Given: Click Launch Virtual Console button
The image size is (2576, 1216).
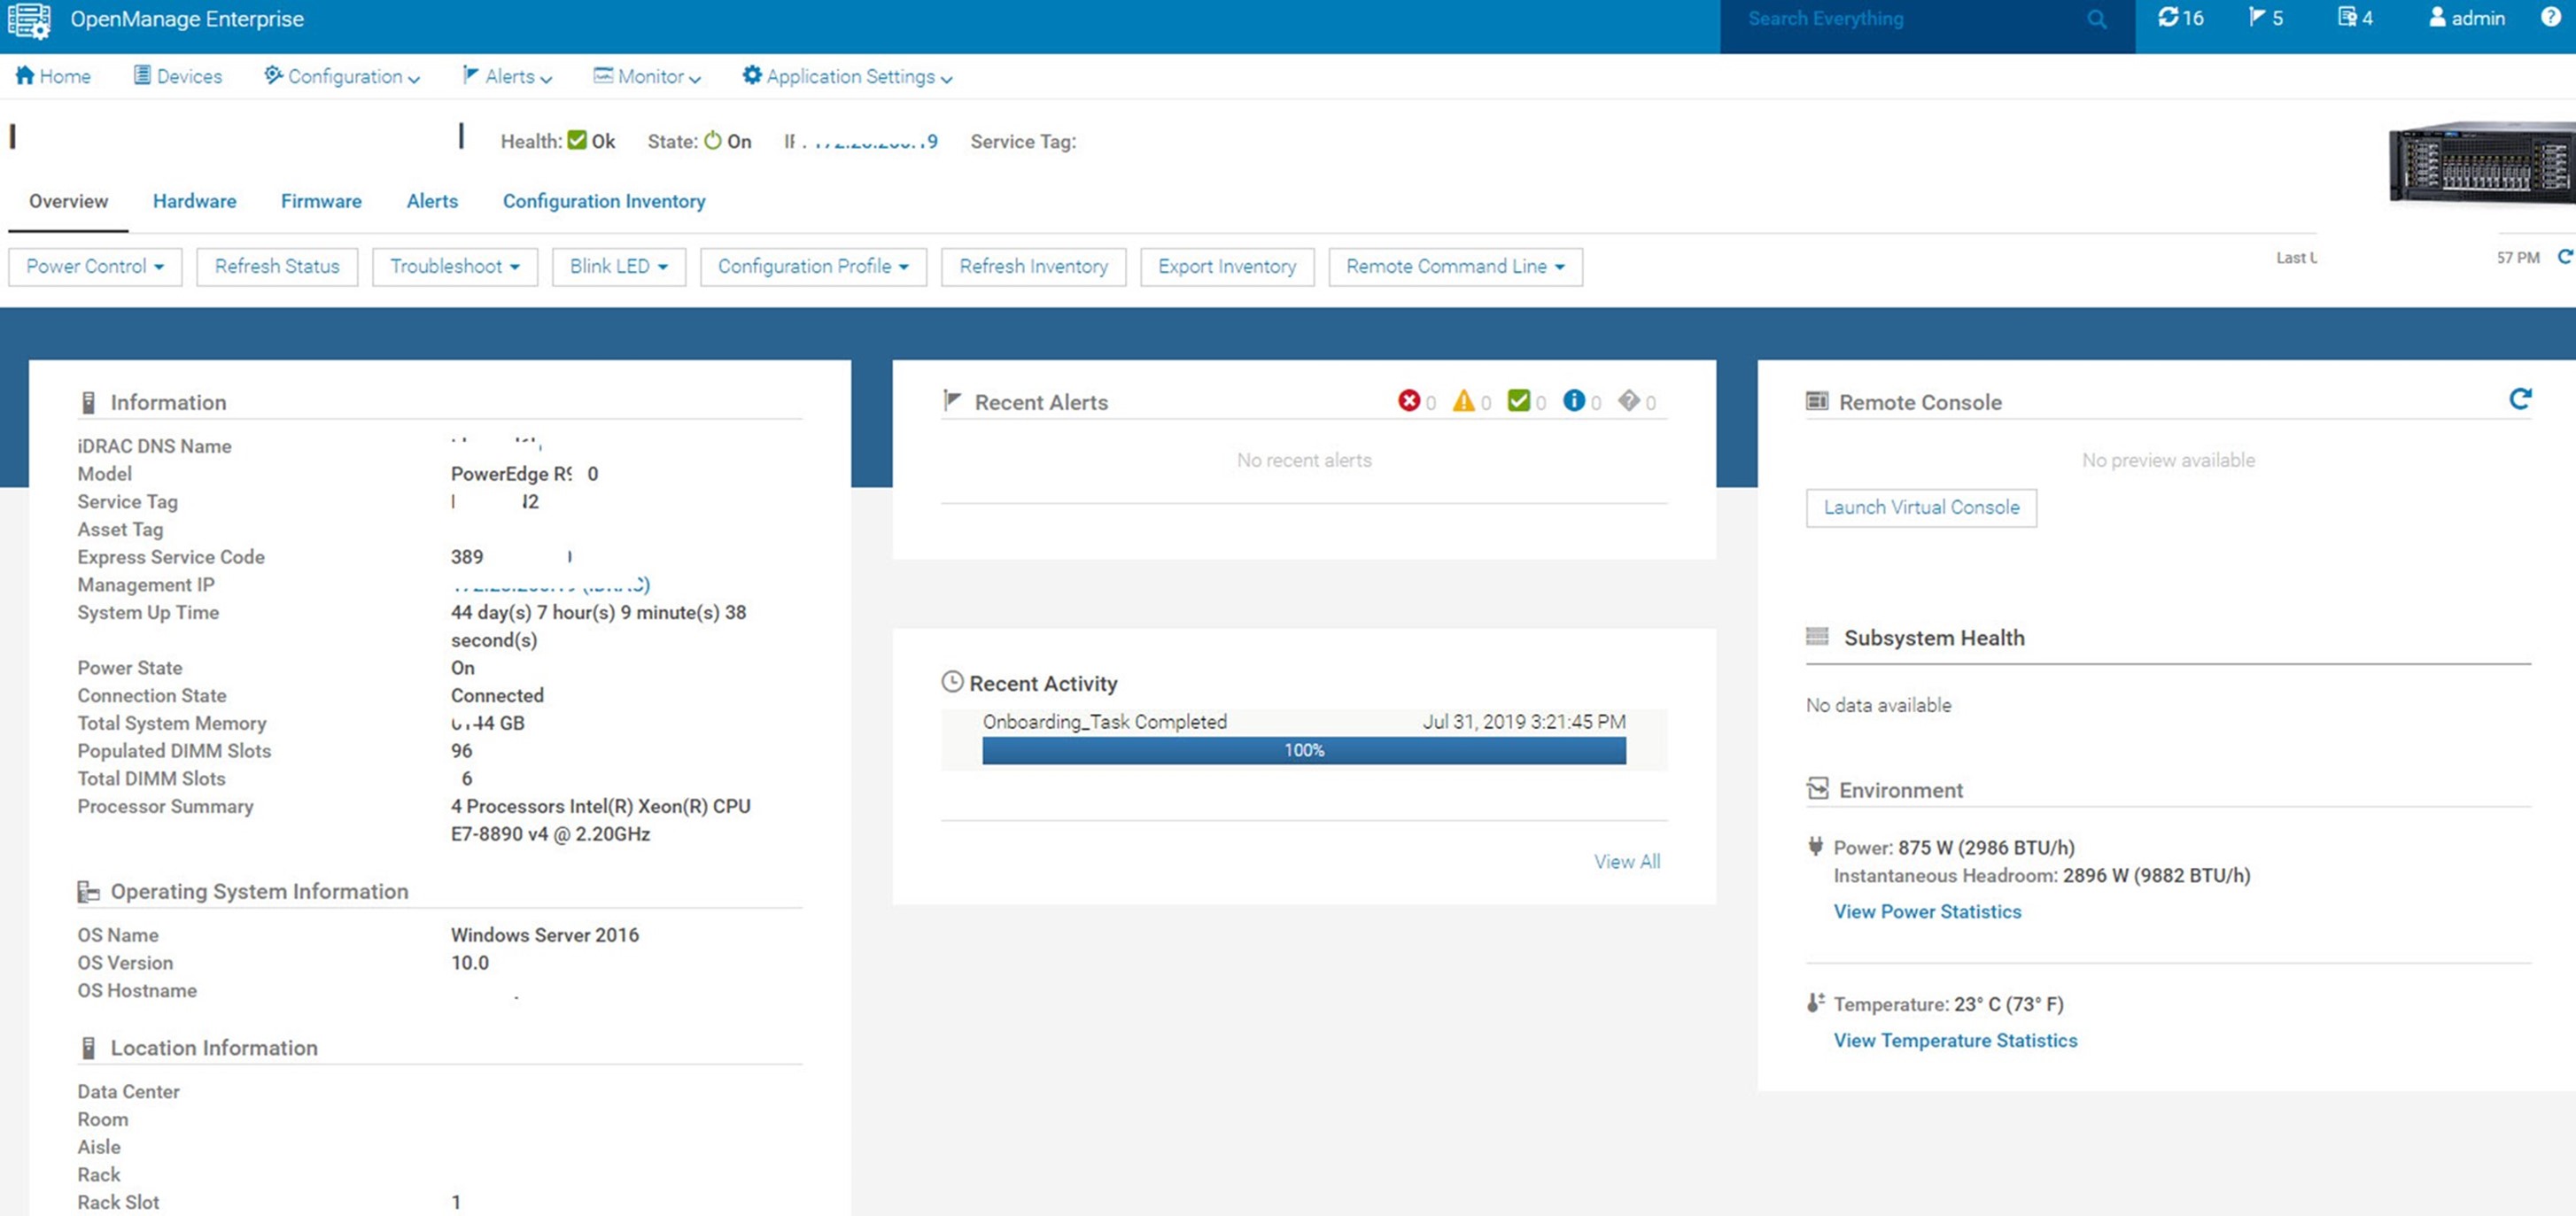Looking at the screenshot, I should 1921,507.
